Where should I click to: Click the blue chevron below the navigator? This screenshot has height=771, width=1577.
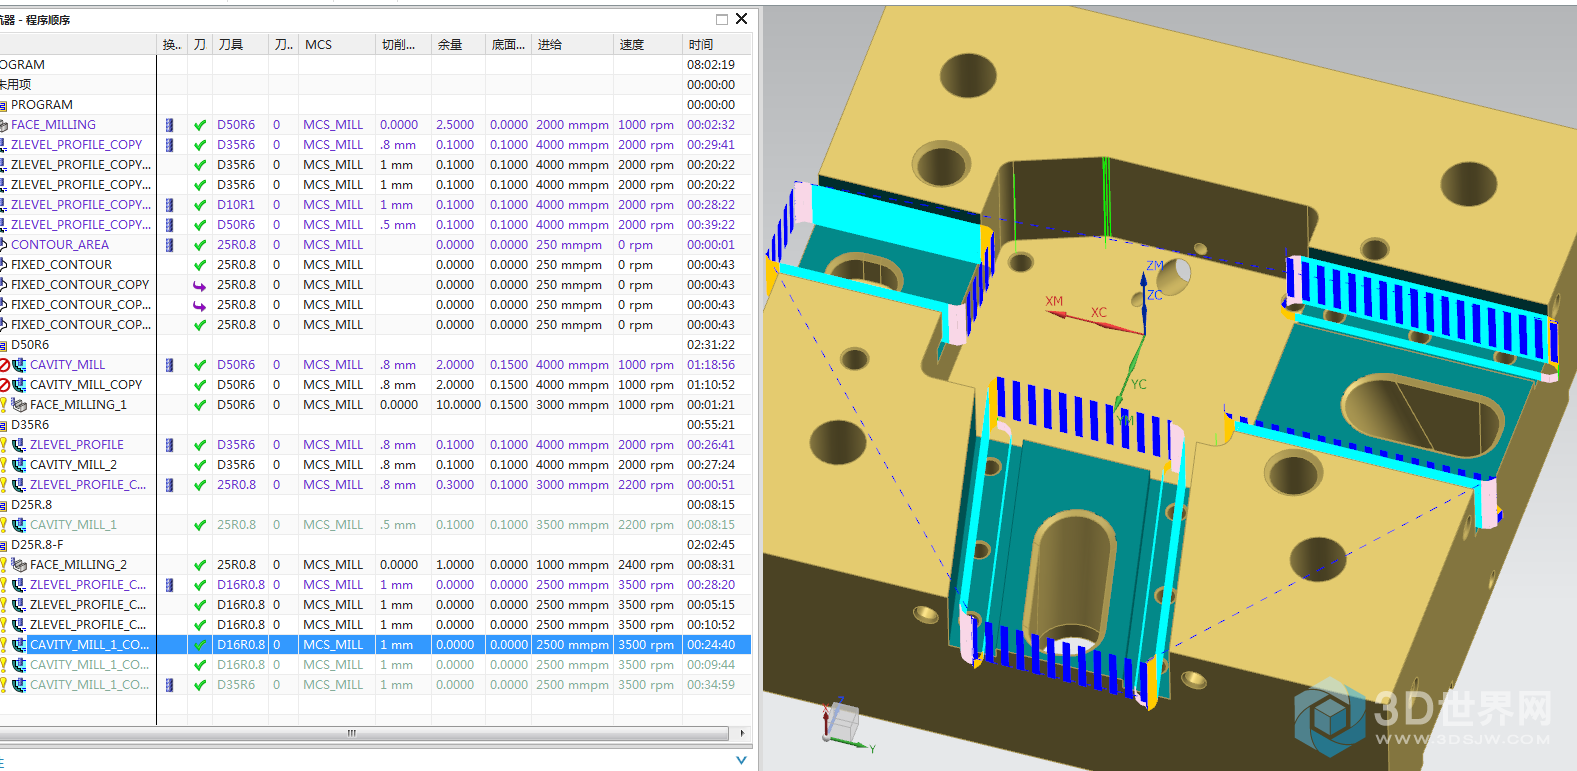(x=741, y=760)
